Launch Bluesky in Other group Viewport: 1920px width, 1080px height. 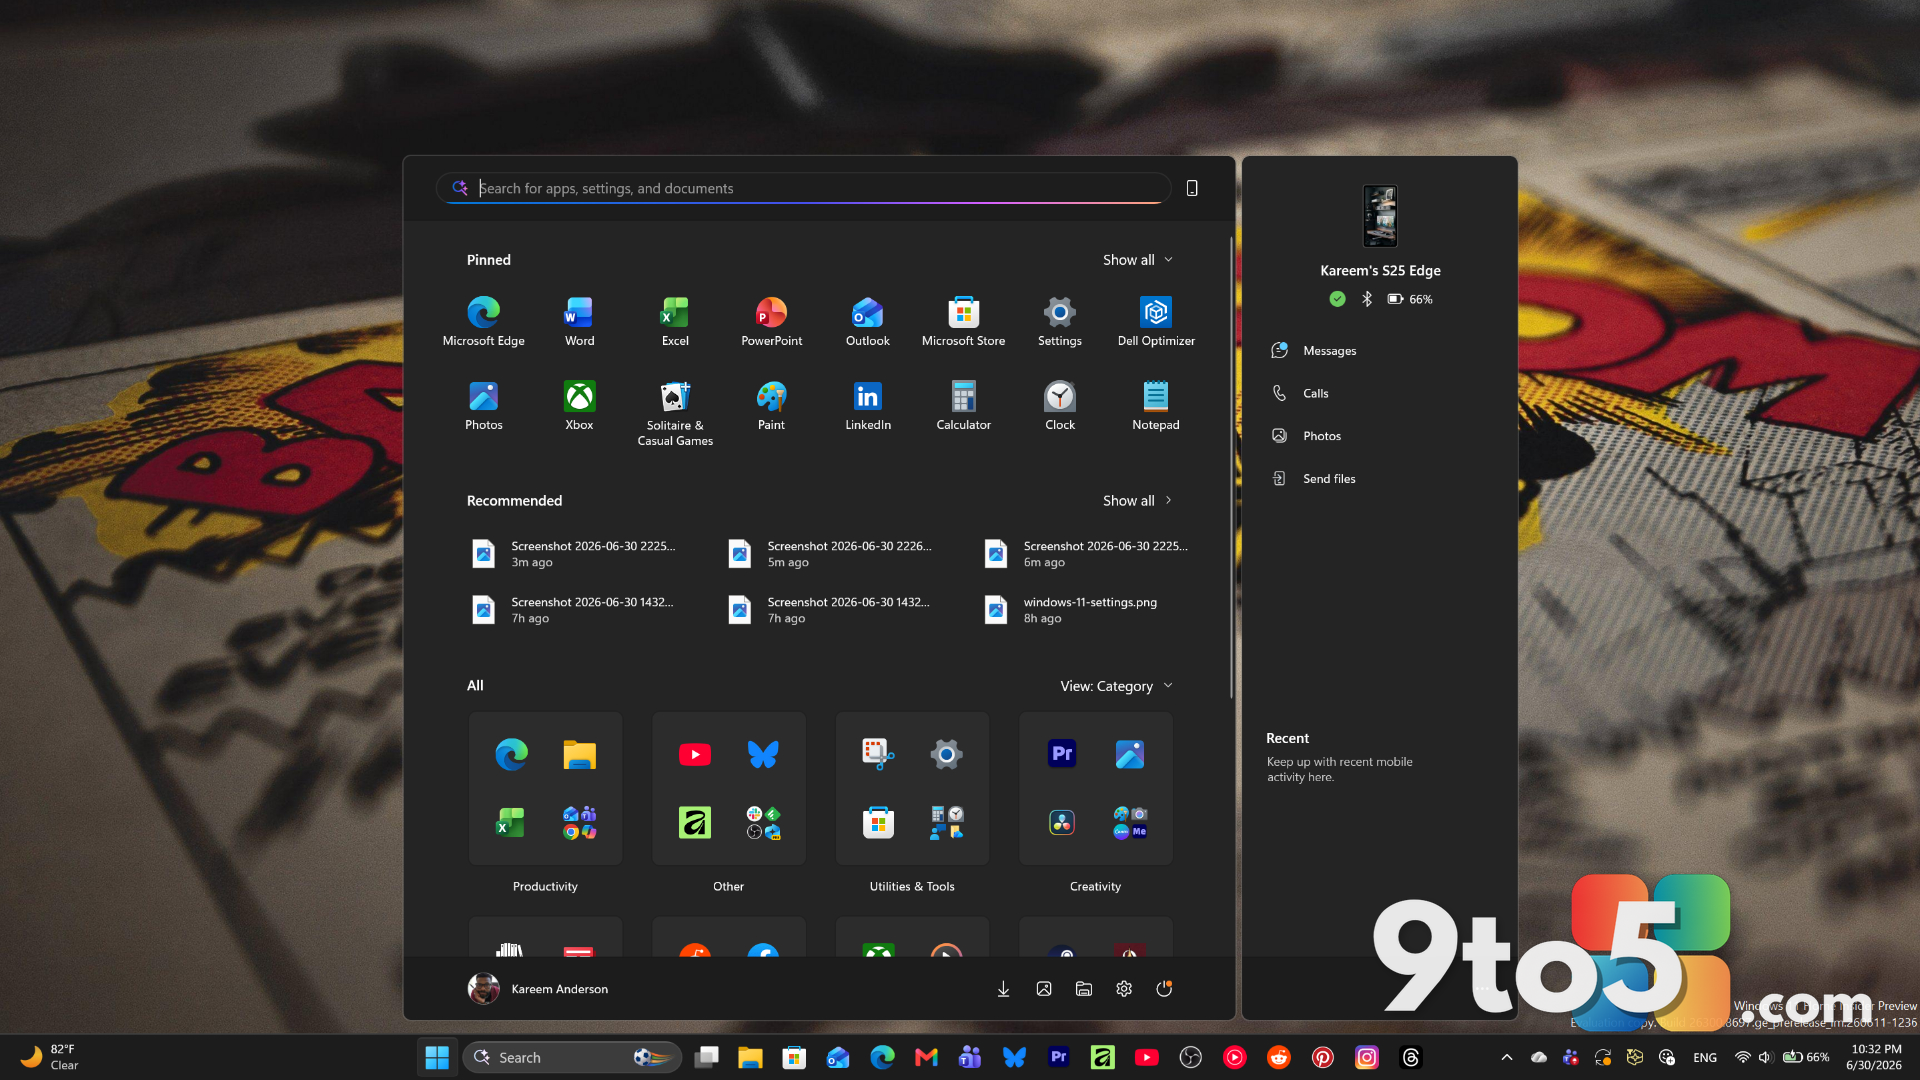coord(763,754)
